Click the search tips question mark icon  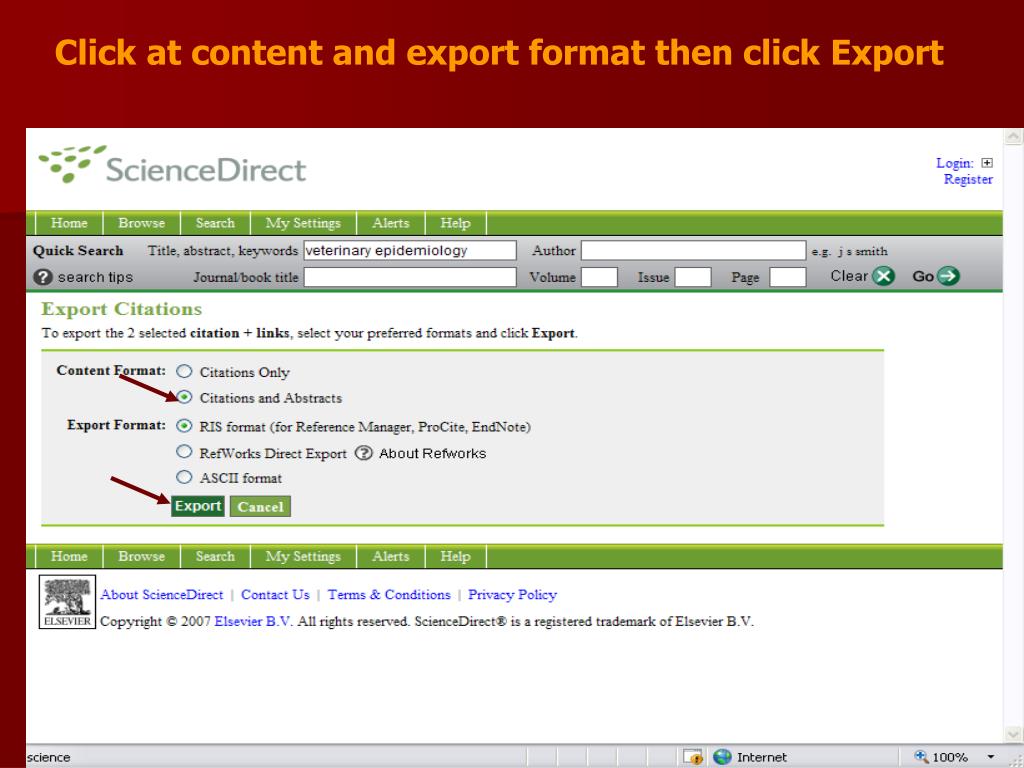(x=42, y=277)
